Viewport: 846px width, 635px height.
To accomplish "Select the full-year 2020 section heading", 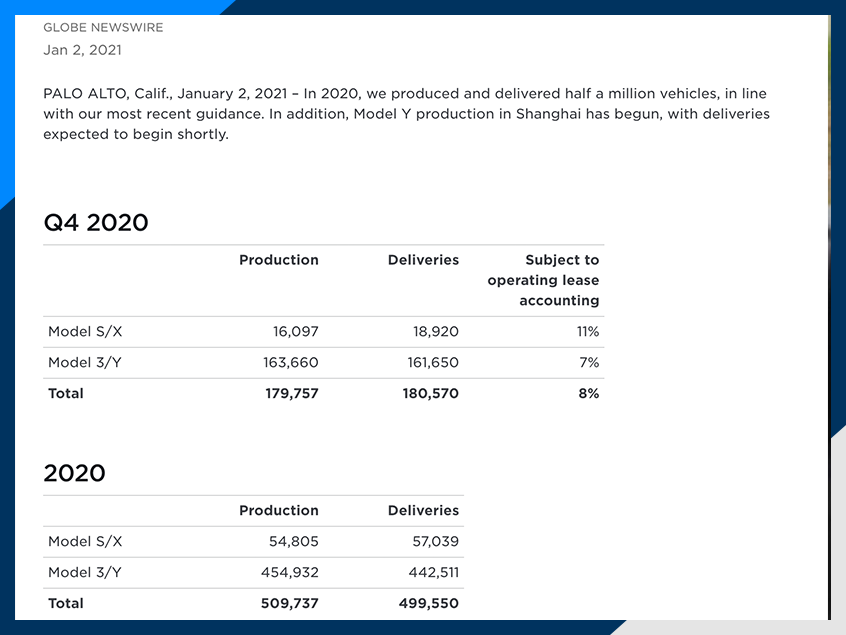I will 74,473.
